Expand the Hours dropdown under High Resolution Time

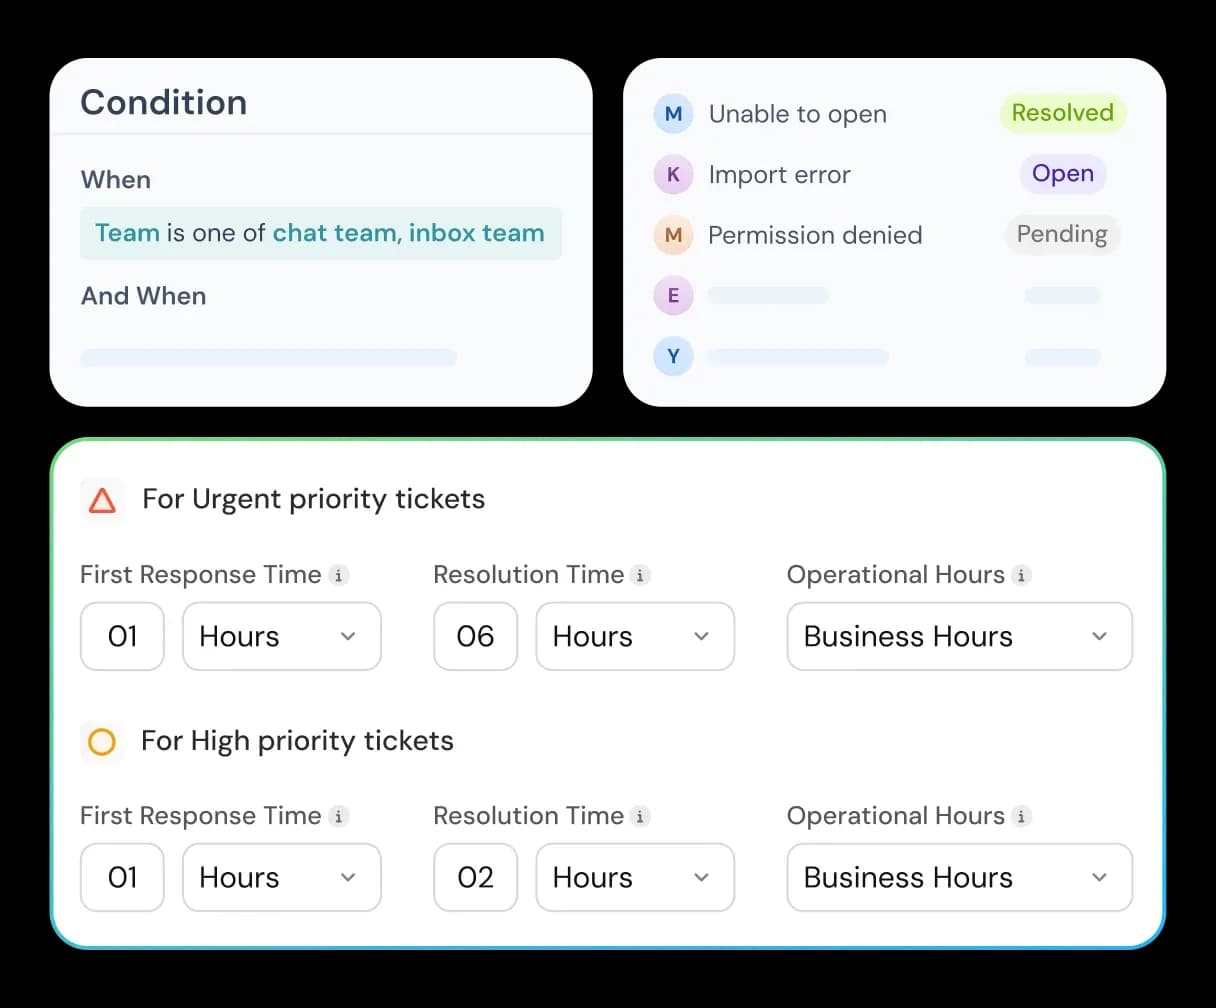point(635,878)
